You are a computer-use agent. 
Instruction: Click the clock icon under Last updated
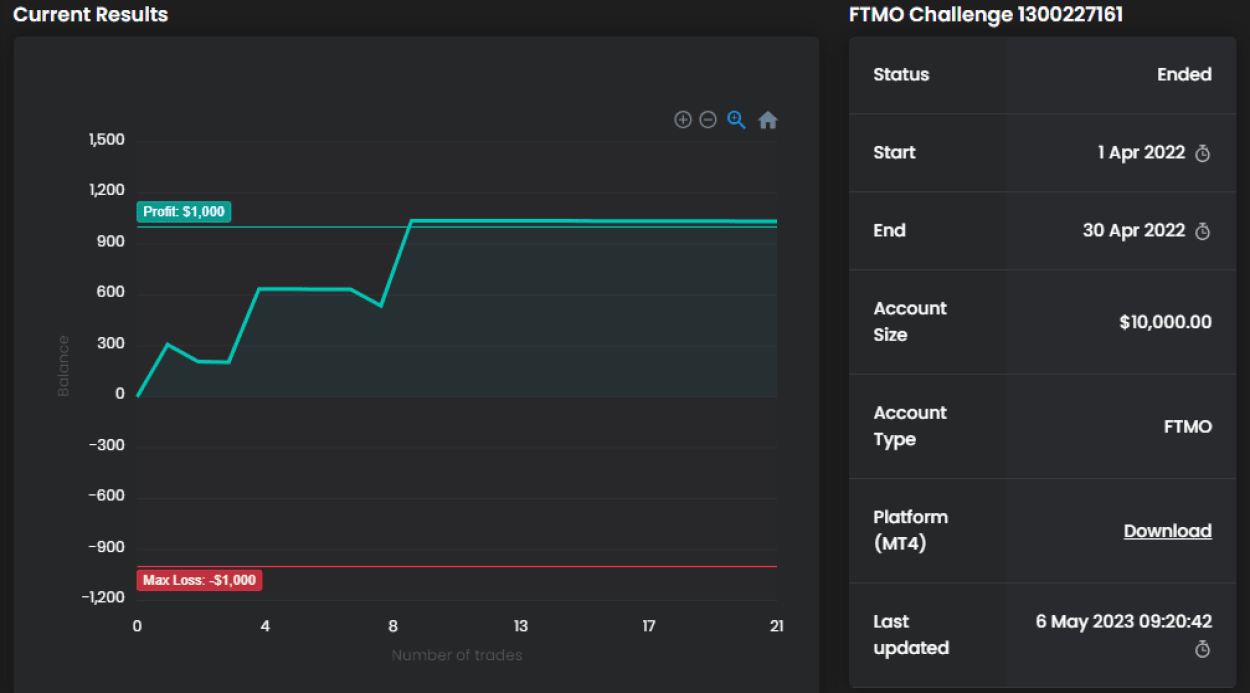point(1203,650)
